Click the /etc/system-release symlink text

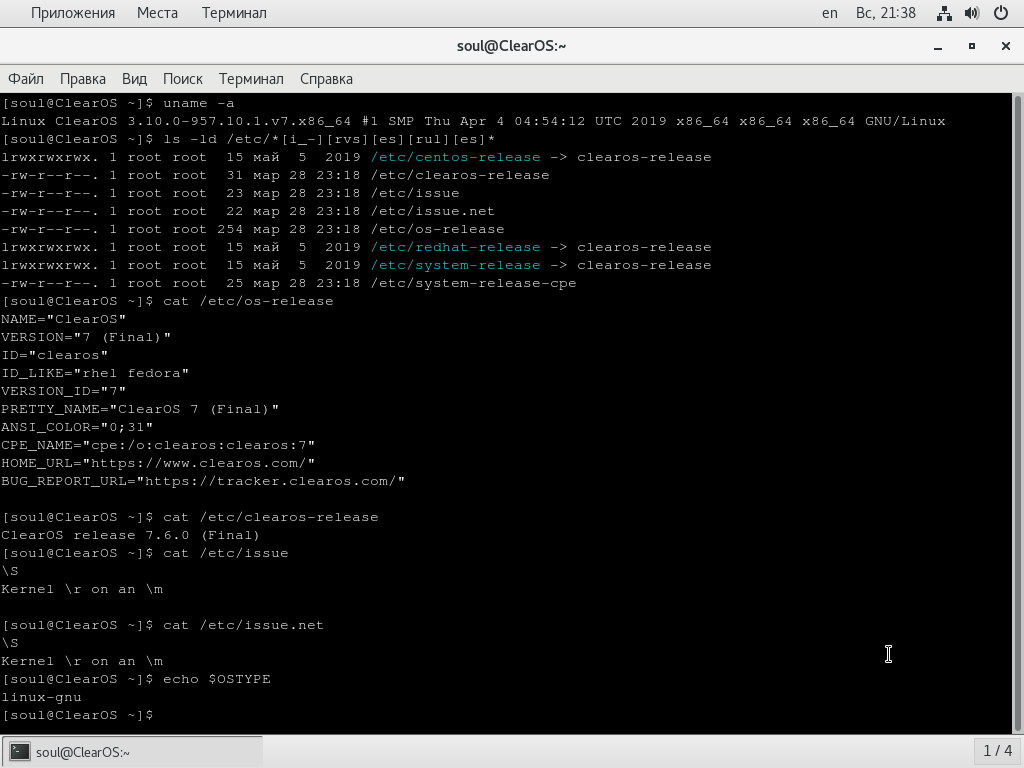[456, 265]
